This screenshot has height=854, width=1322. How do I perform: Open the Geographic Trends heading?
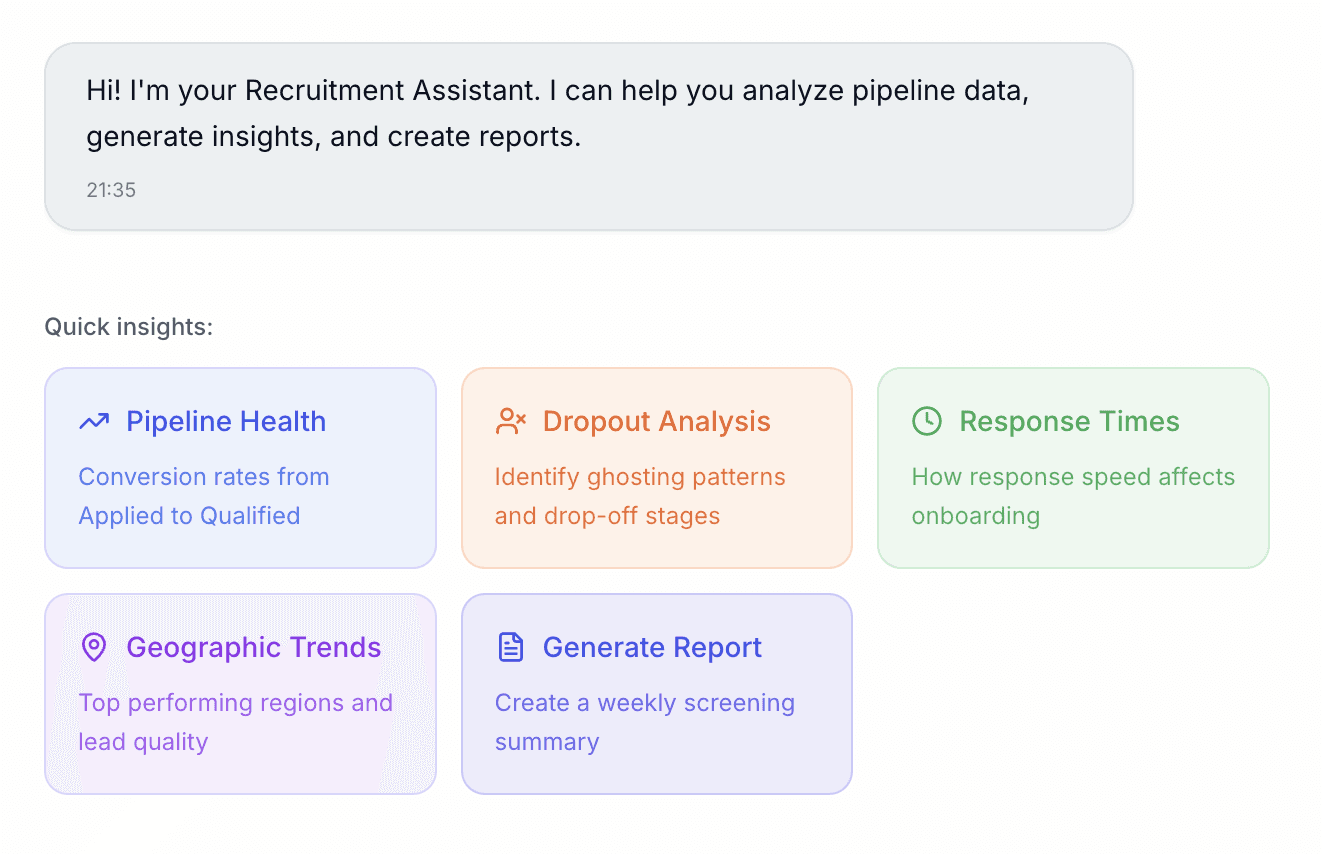tap(253, 648)
